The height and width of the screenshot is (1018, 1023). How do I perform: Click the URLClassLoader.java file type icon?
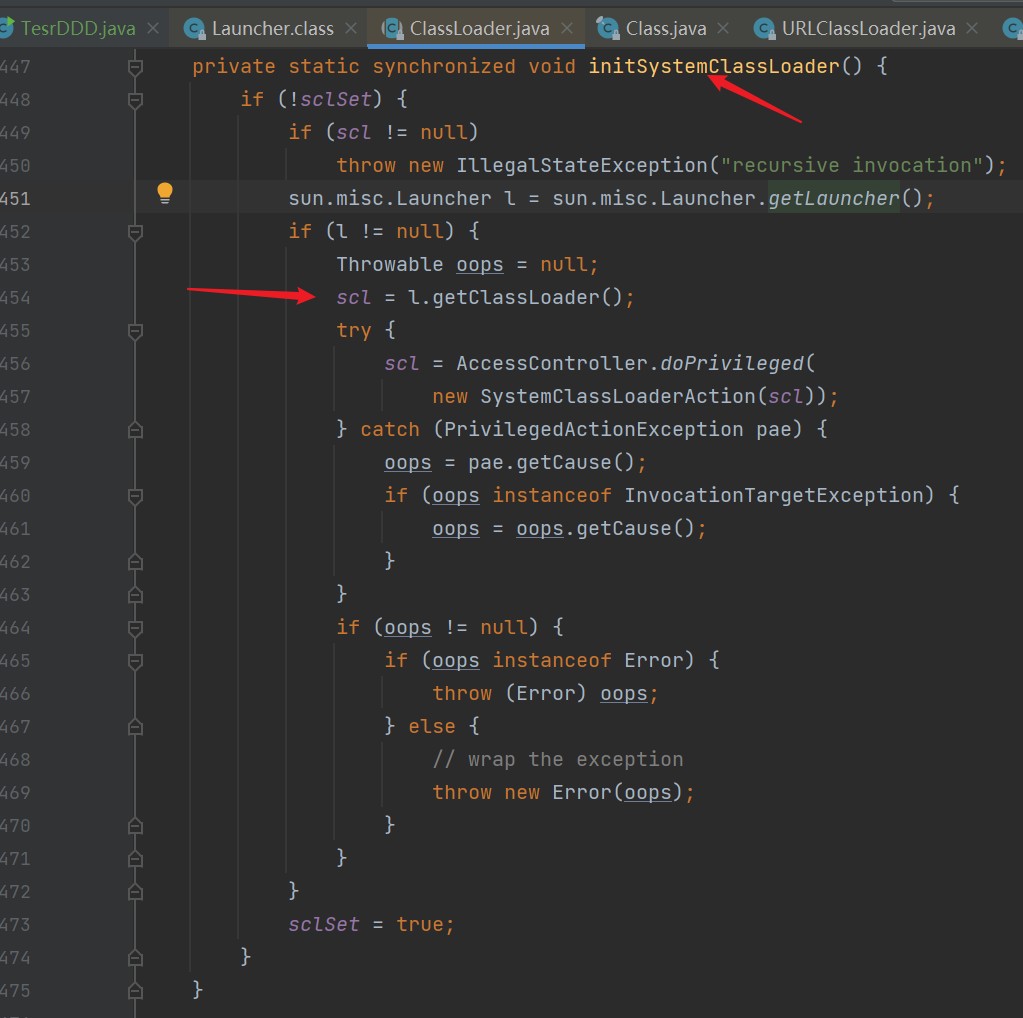click(x=764, y=29)
